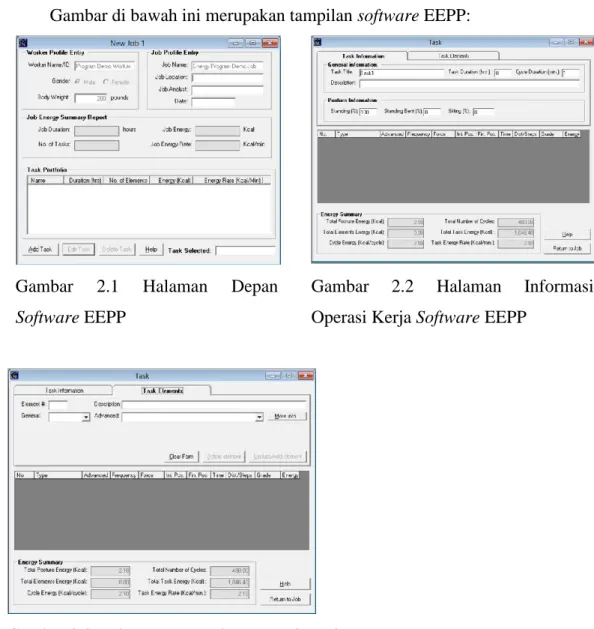Click the Update/Add element button
This screenshot has height=629, width=594.
pos(277,456)
